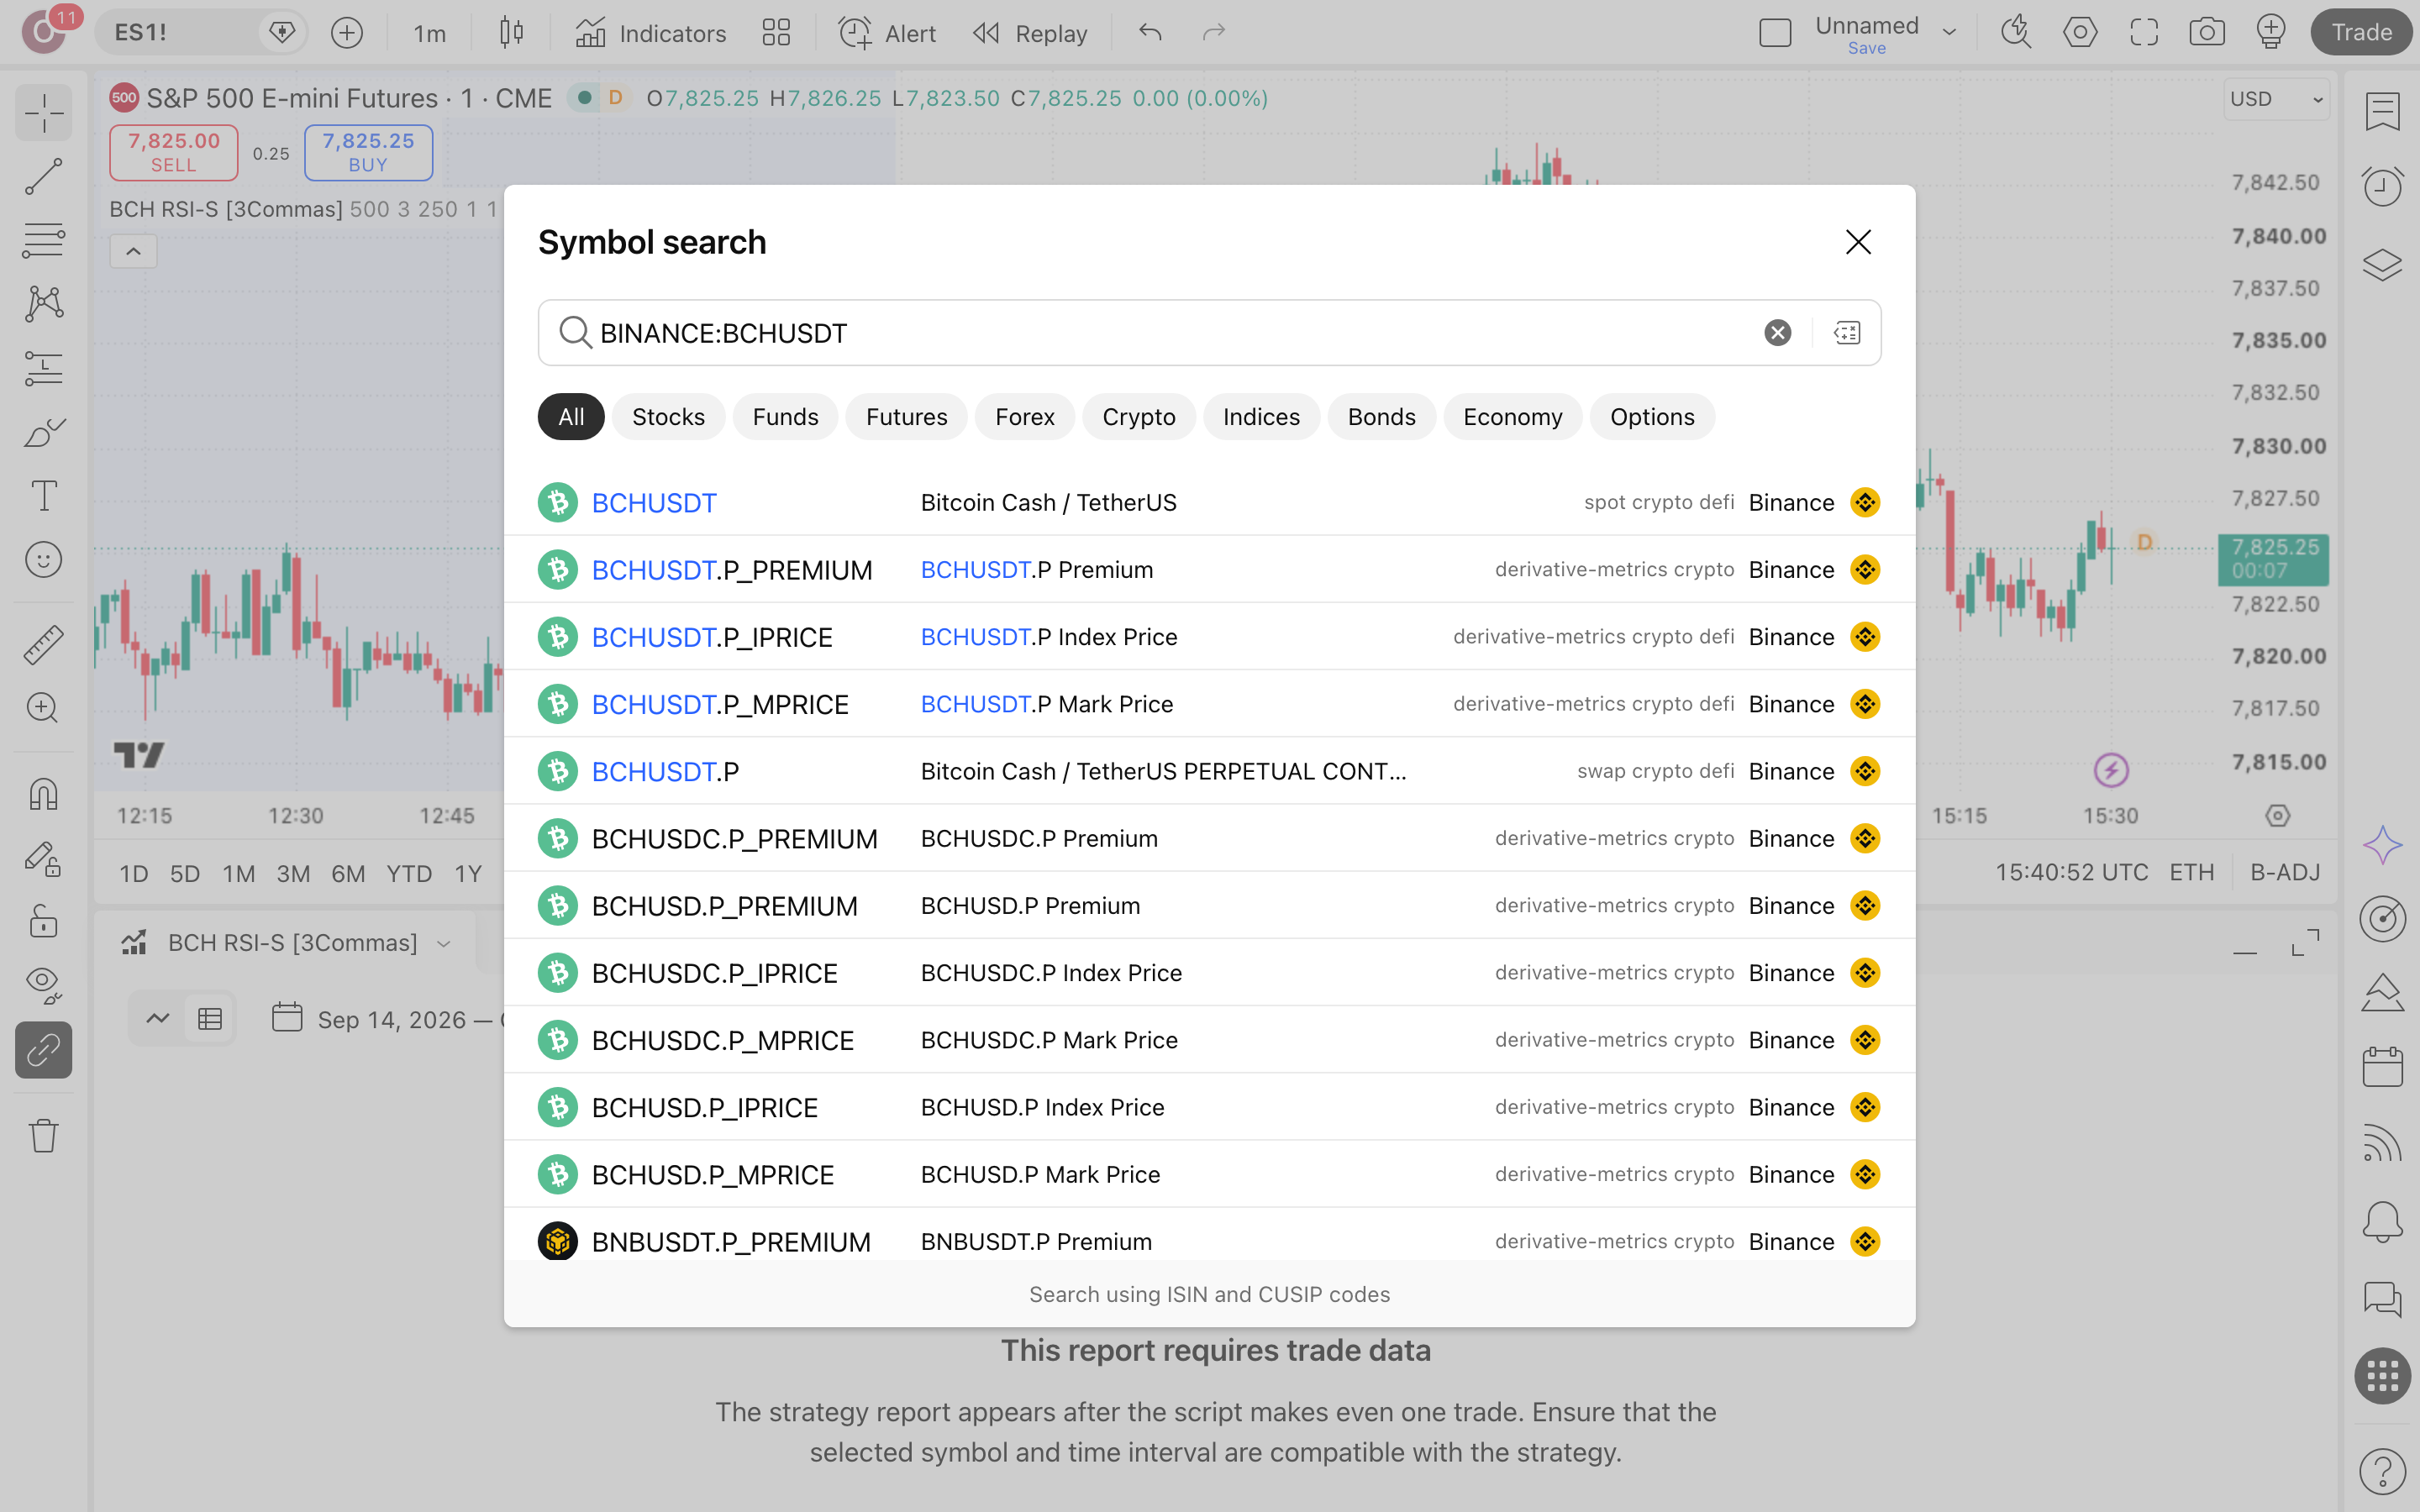Open the Fibonacci retracement tools
Viewport: 2420px width, 1512px height.
(44, 241)
